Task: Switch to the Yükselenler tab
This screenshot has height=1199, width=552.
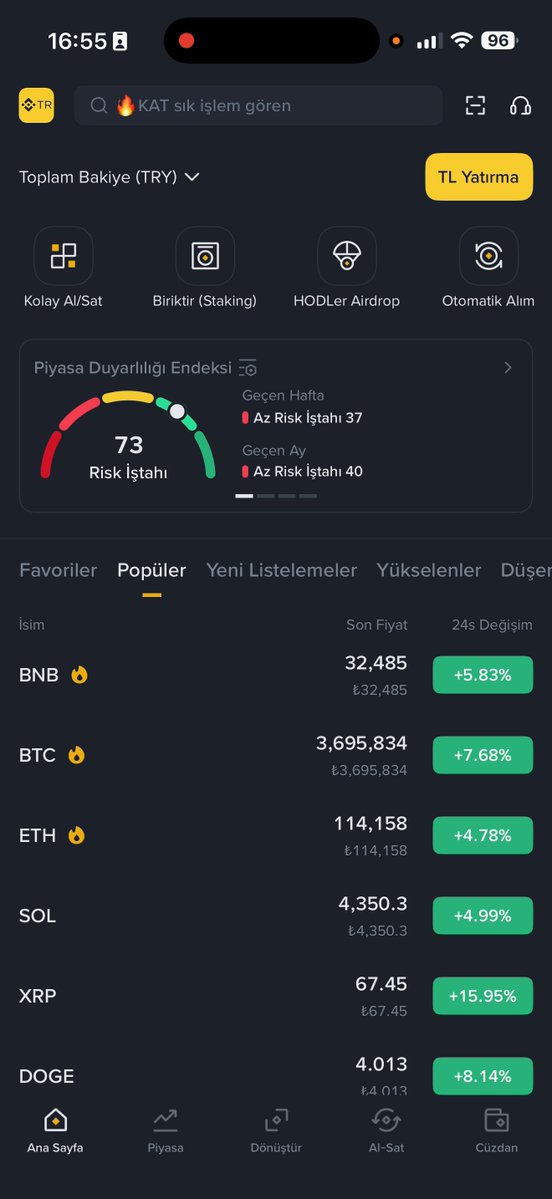Action: (429, 570)
